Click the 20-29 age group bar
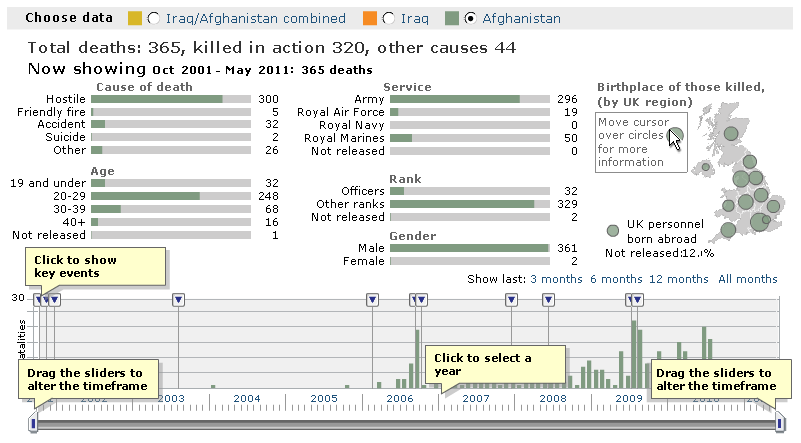Image resolution: width=801 pixels, height=443 pixels. tap(171, 196)
